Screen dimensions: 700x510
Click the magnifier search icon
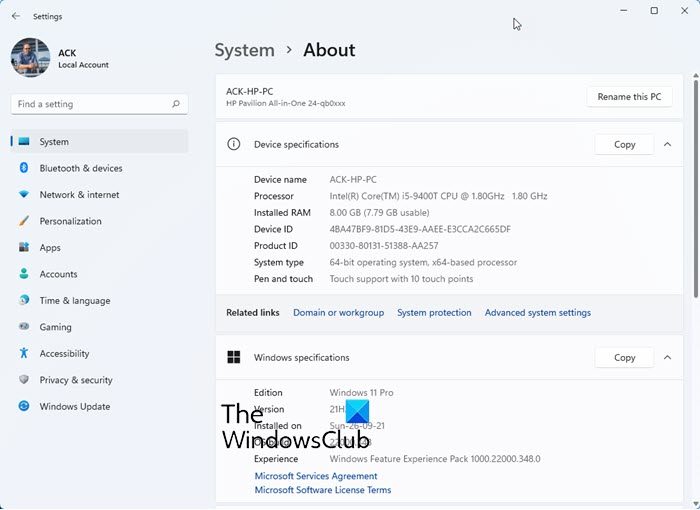click(176, 104)
